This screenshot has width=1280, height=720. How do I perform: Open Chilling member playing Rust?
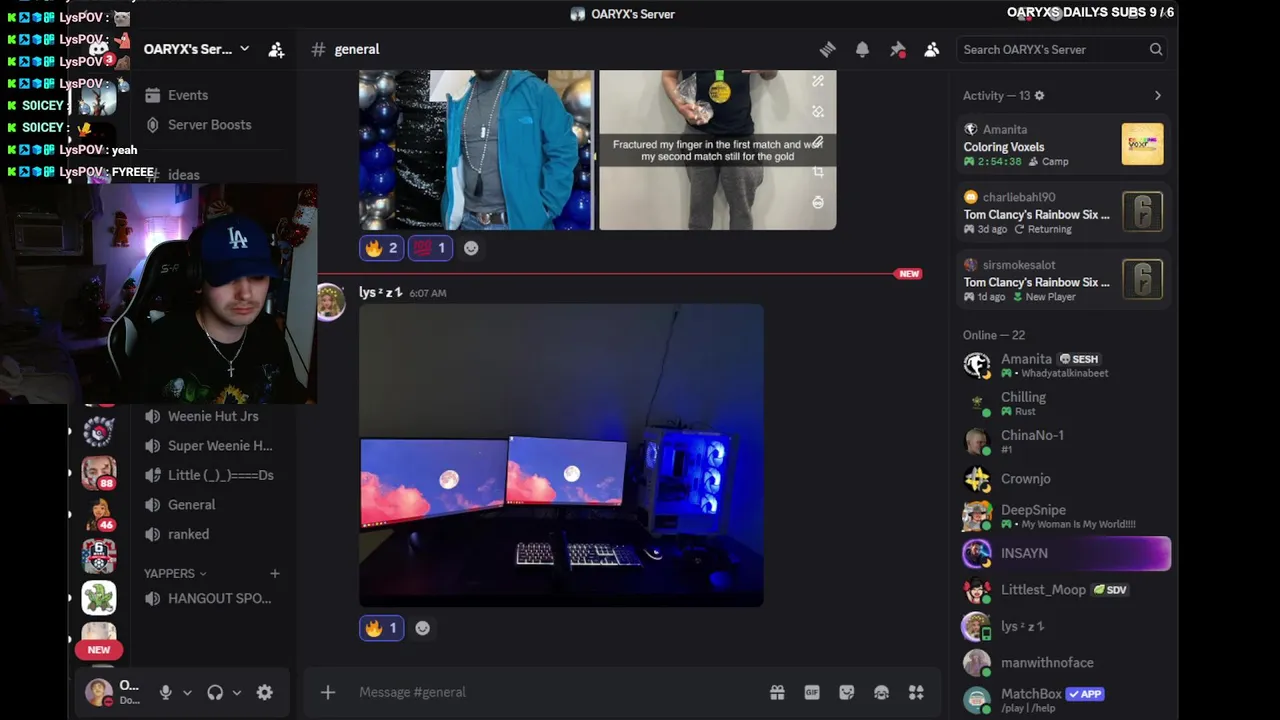(1065, 403)
